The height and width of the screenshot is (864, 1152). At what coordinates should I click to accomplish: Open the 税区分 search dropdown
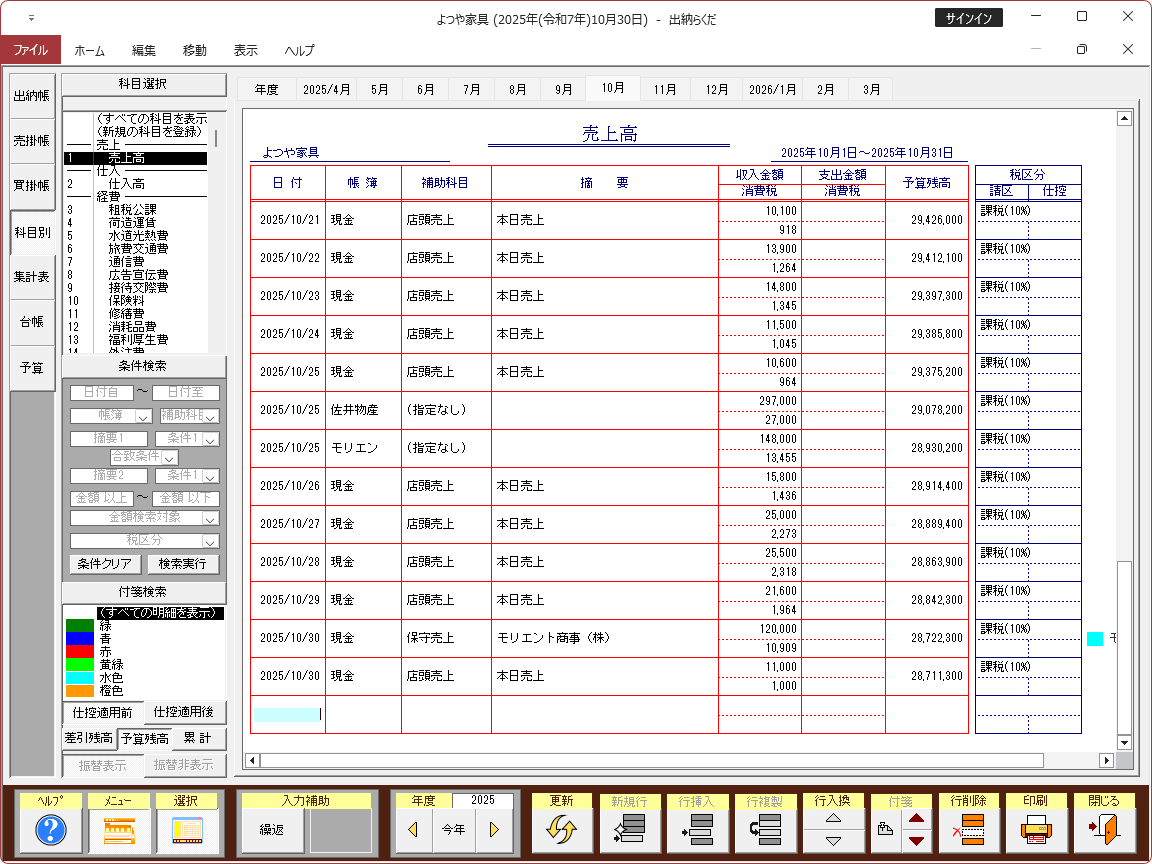click(210, 541)
